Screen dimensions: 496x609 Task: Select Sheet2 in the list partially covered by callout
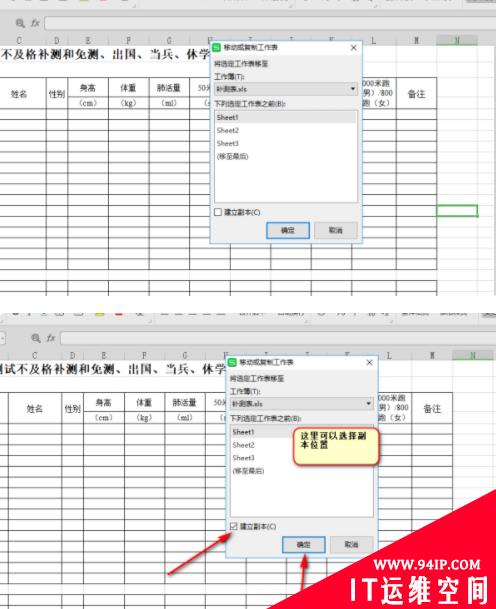tap(244, 445)
